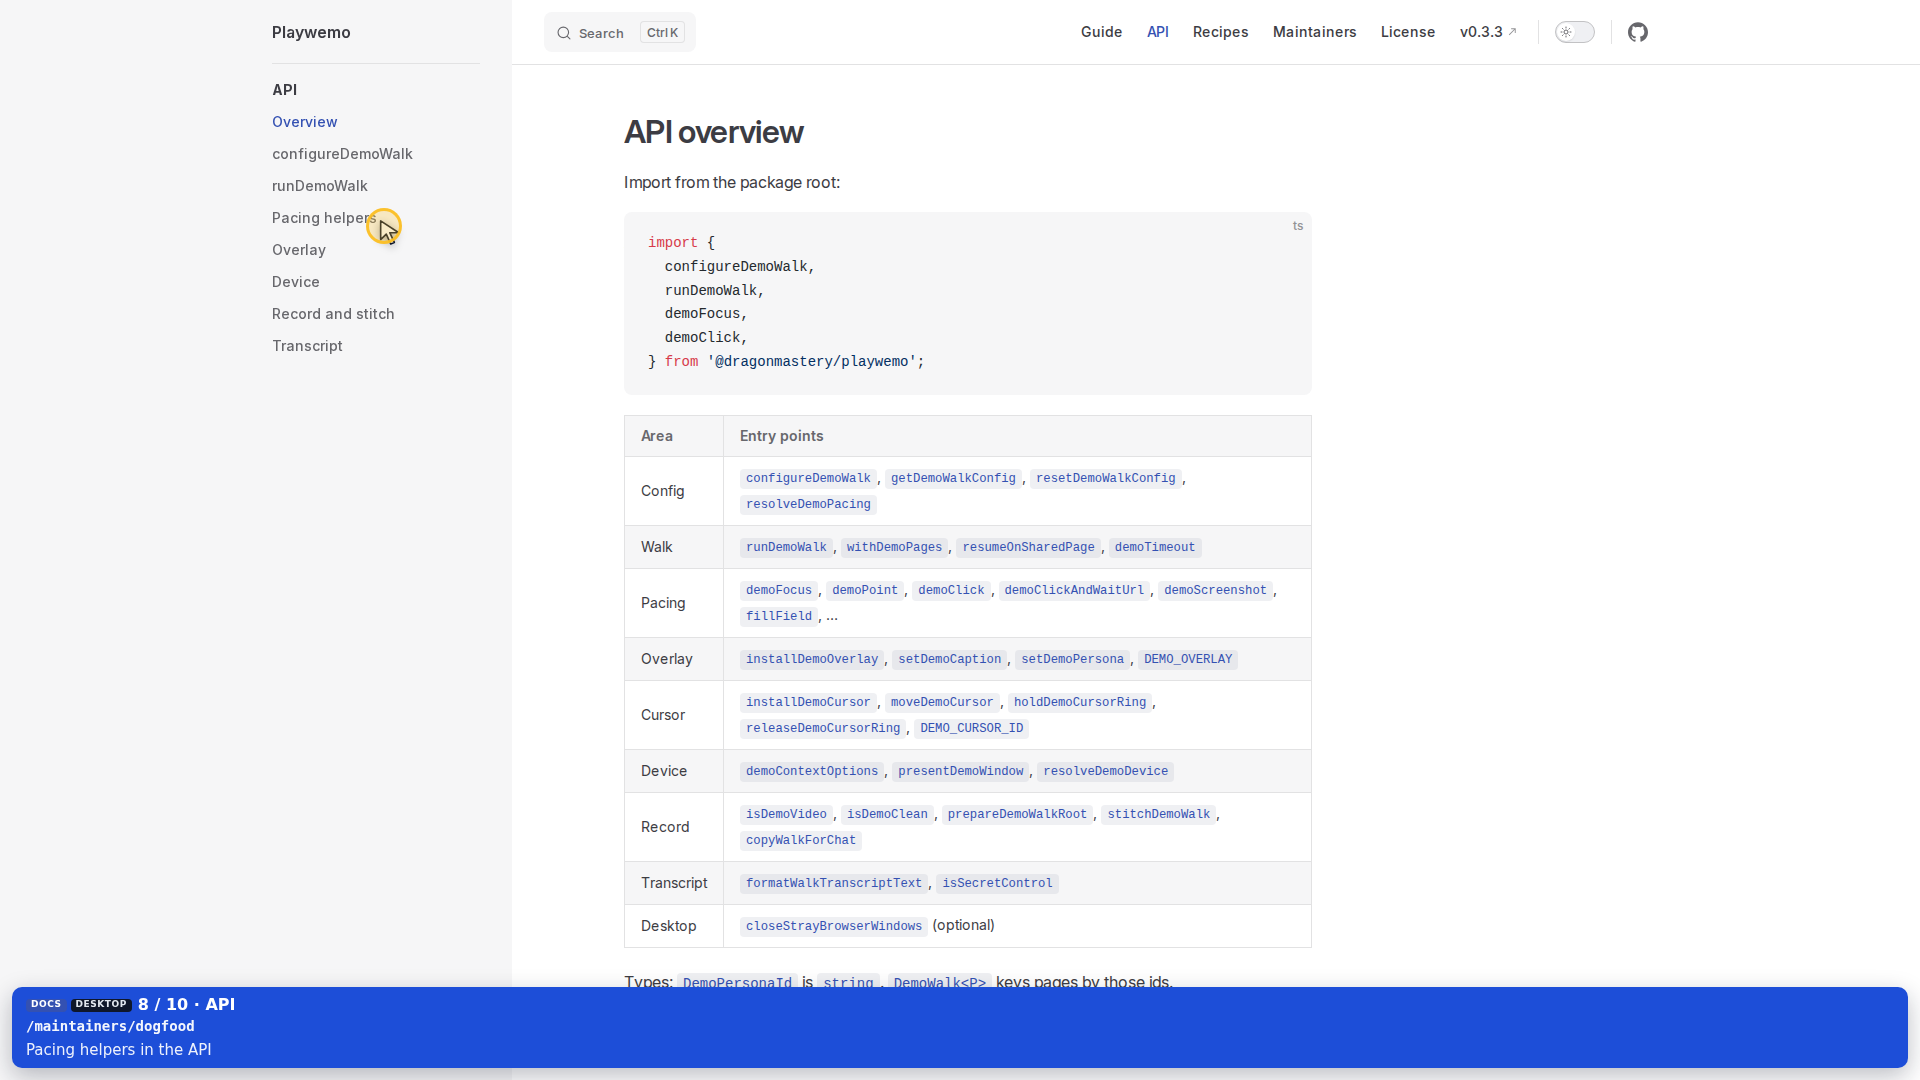Click the API overview heading
This screenshot has width=1920, height=1080.
click(x=713, y=132)
